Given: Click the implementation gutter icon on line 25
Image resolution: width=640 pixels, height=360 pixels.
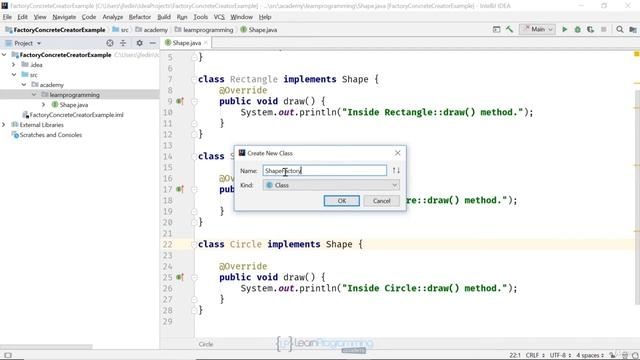Looking at the screenshot, I should pos(180,277).
